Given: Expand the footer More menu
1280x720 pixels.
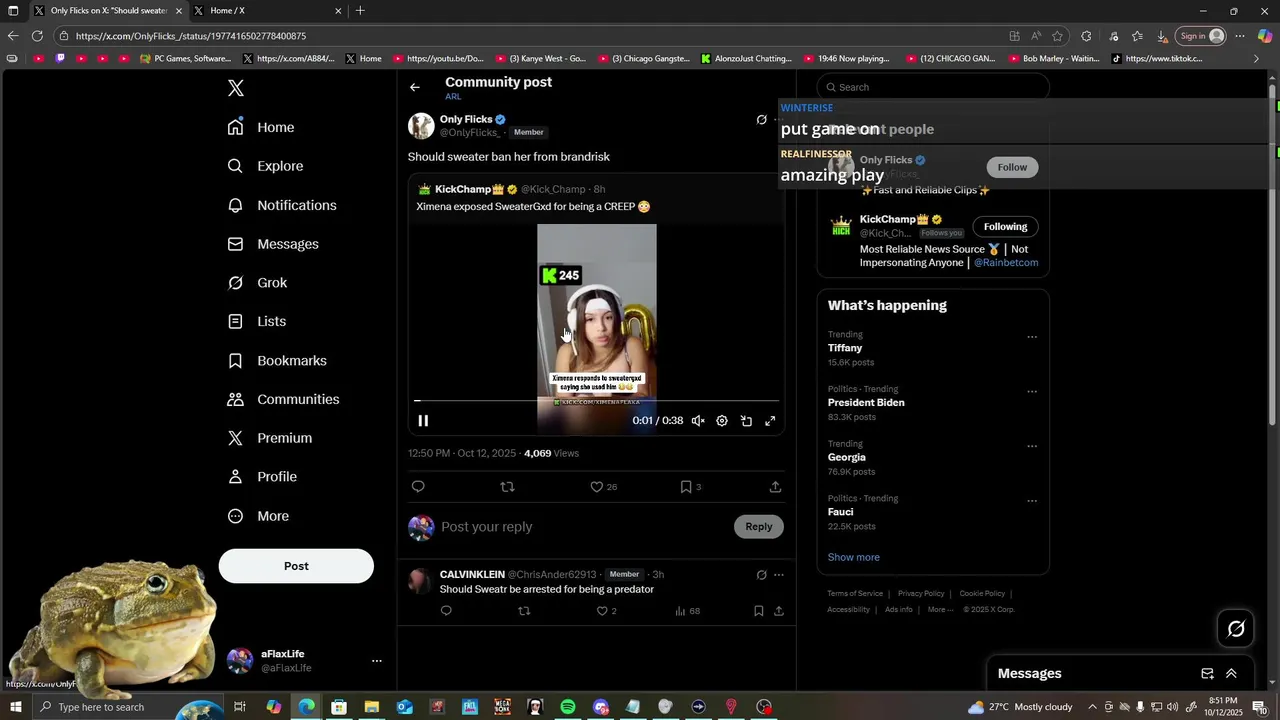Looking at the screenshot, I should click(939, 610).
